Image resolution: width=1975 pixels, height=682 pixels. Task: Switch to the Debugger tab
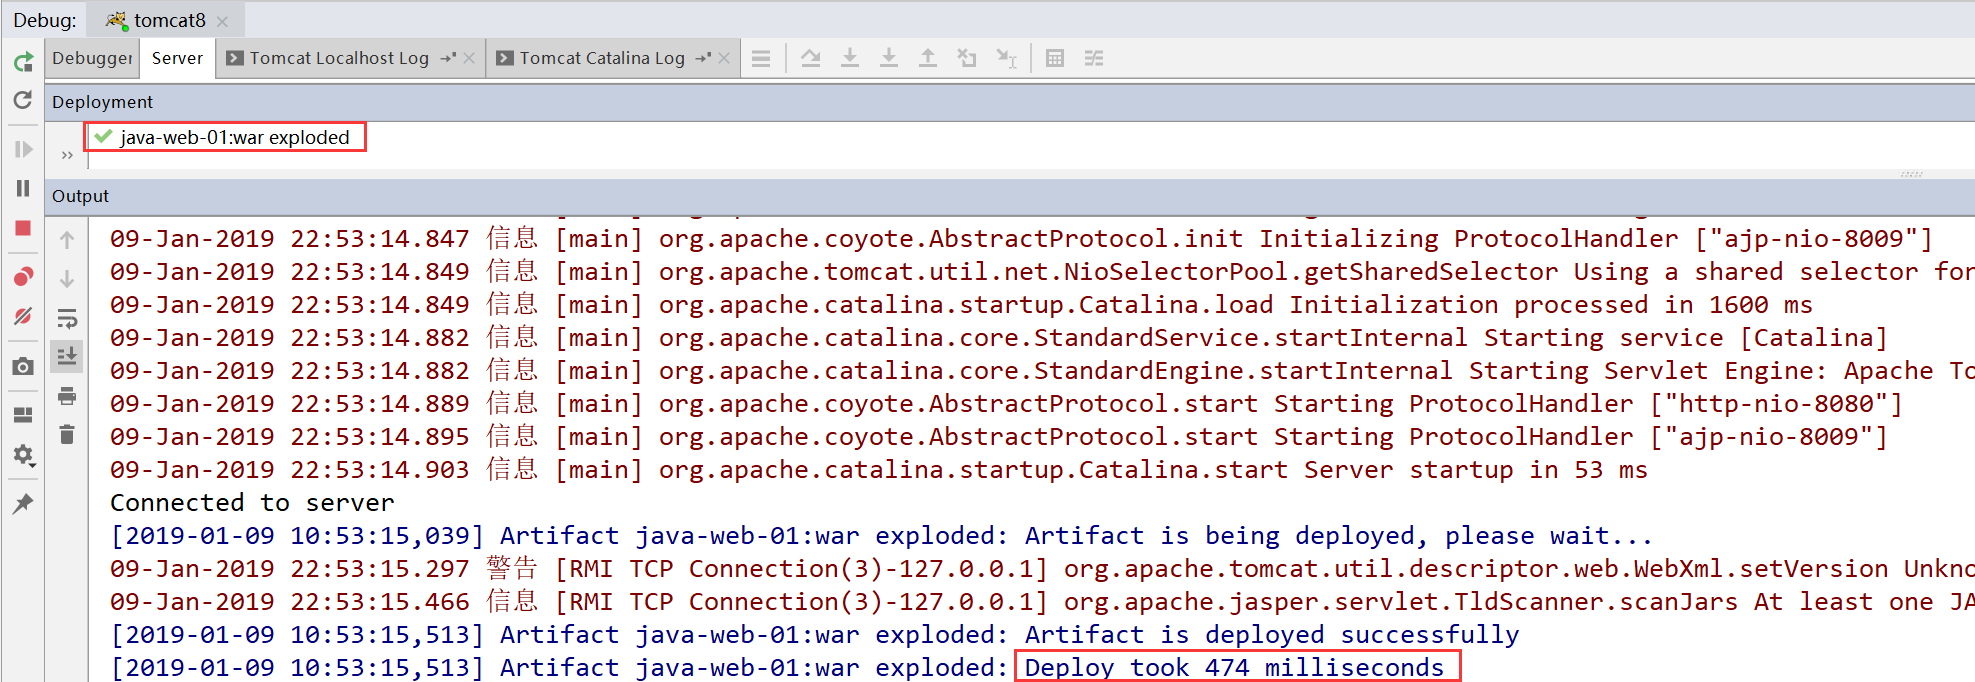92,58
